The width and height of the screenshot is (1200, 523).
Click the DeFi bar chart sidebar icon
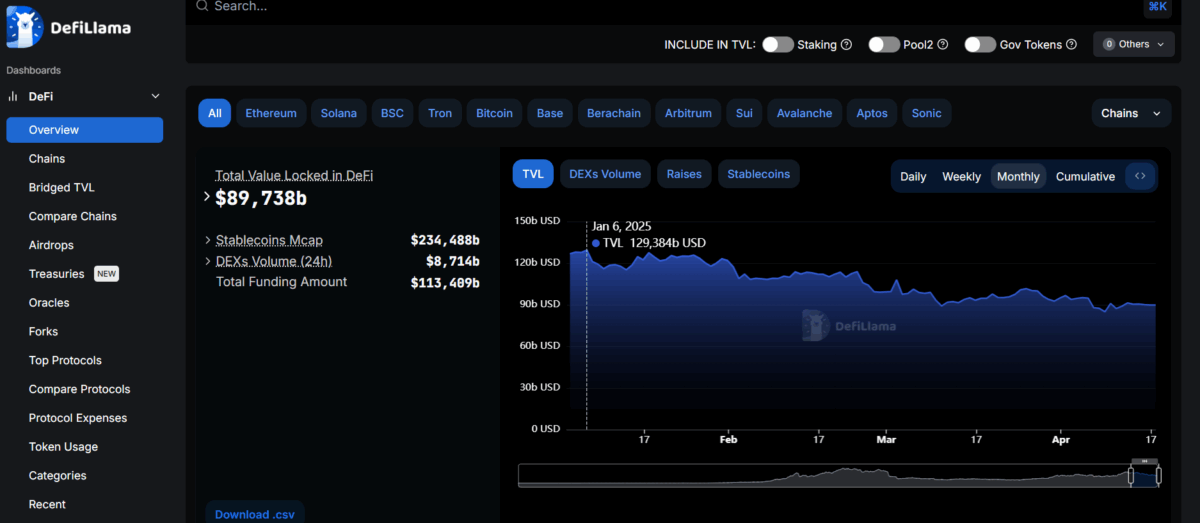coord(14,96)
